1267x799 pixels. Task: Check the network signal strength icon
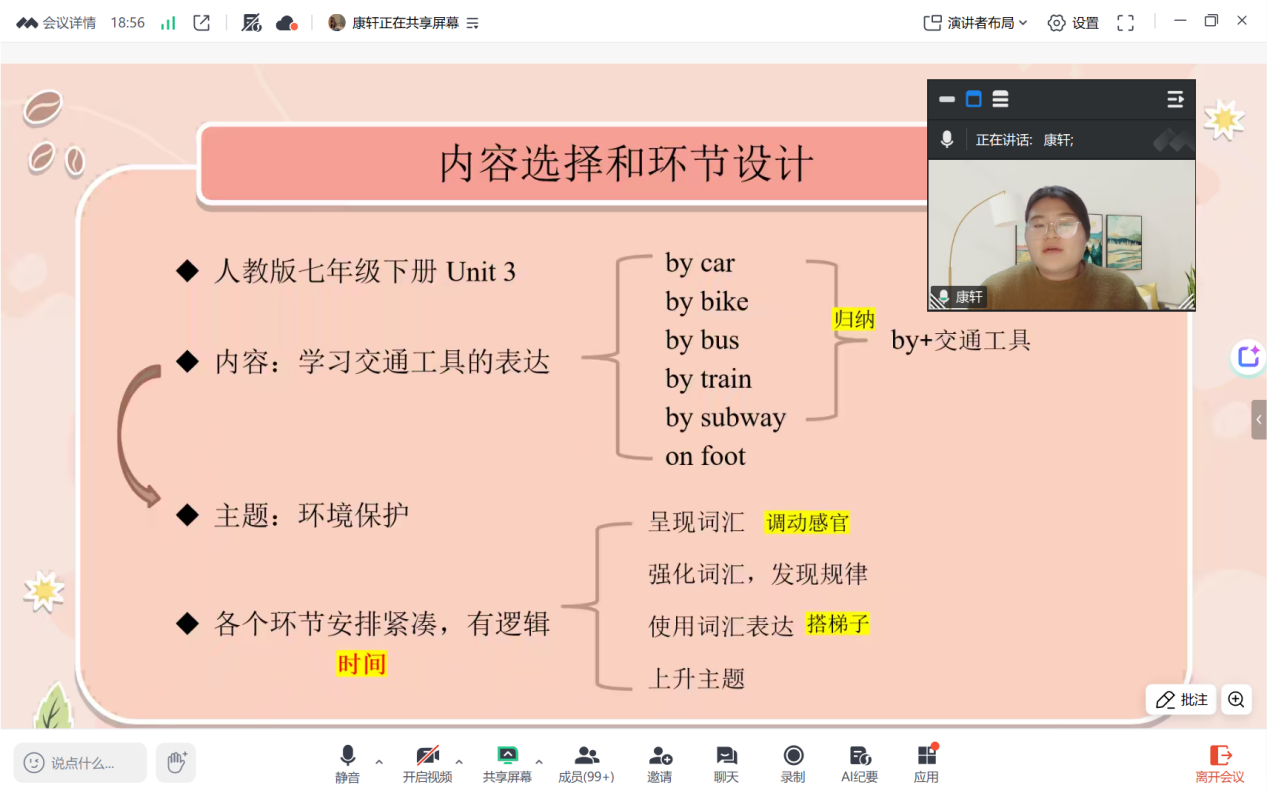[168, 22]
